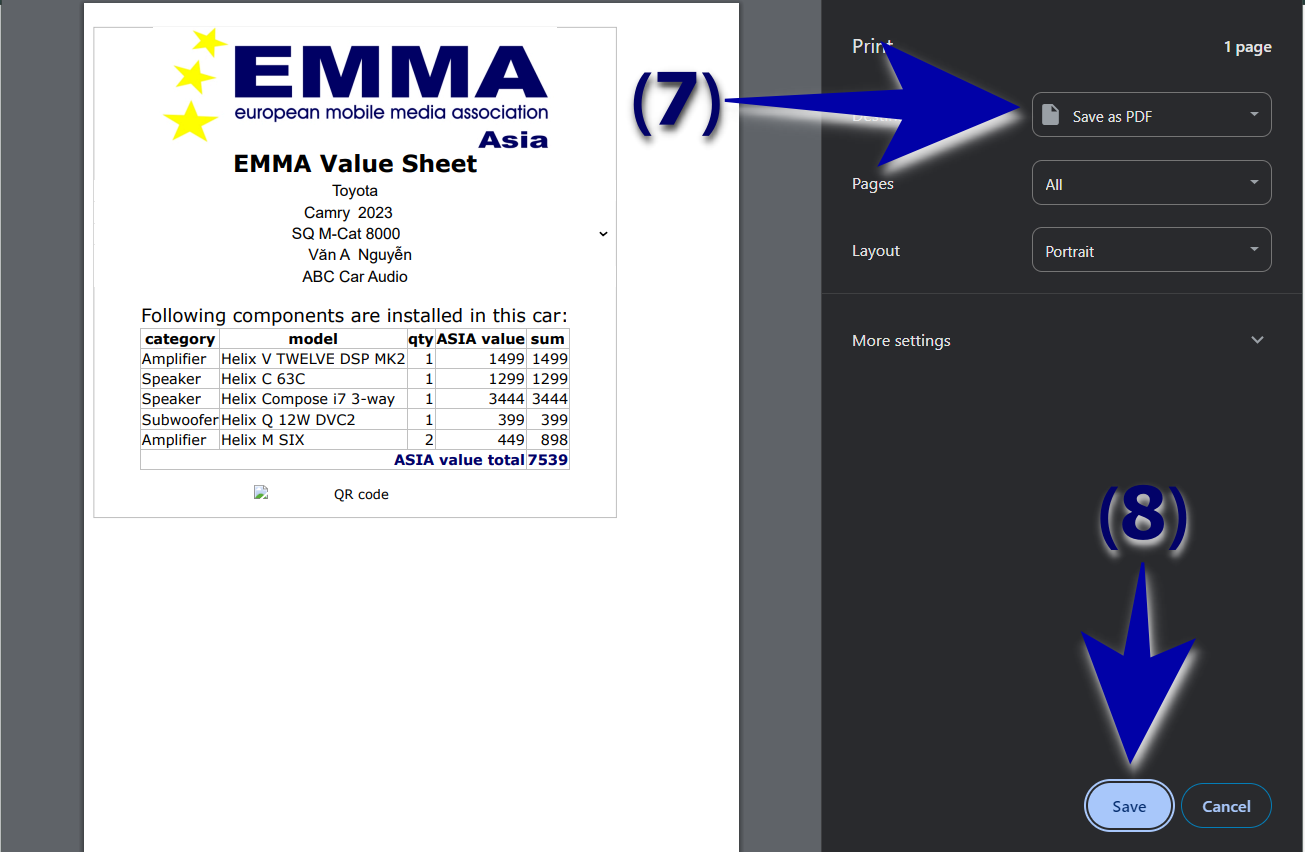The width and height of the screenshot is (1305, 852).
Task: Click the 'category' column header
Action: (180, 339)
